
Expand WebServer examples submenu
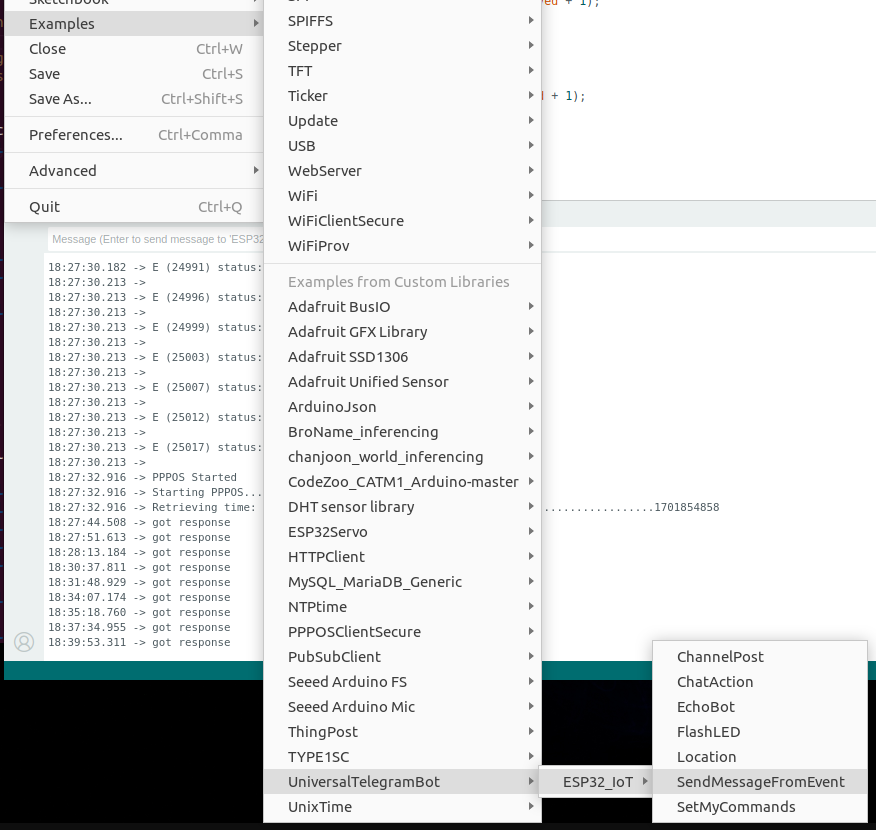402,171
